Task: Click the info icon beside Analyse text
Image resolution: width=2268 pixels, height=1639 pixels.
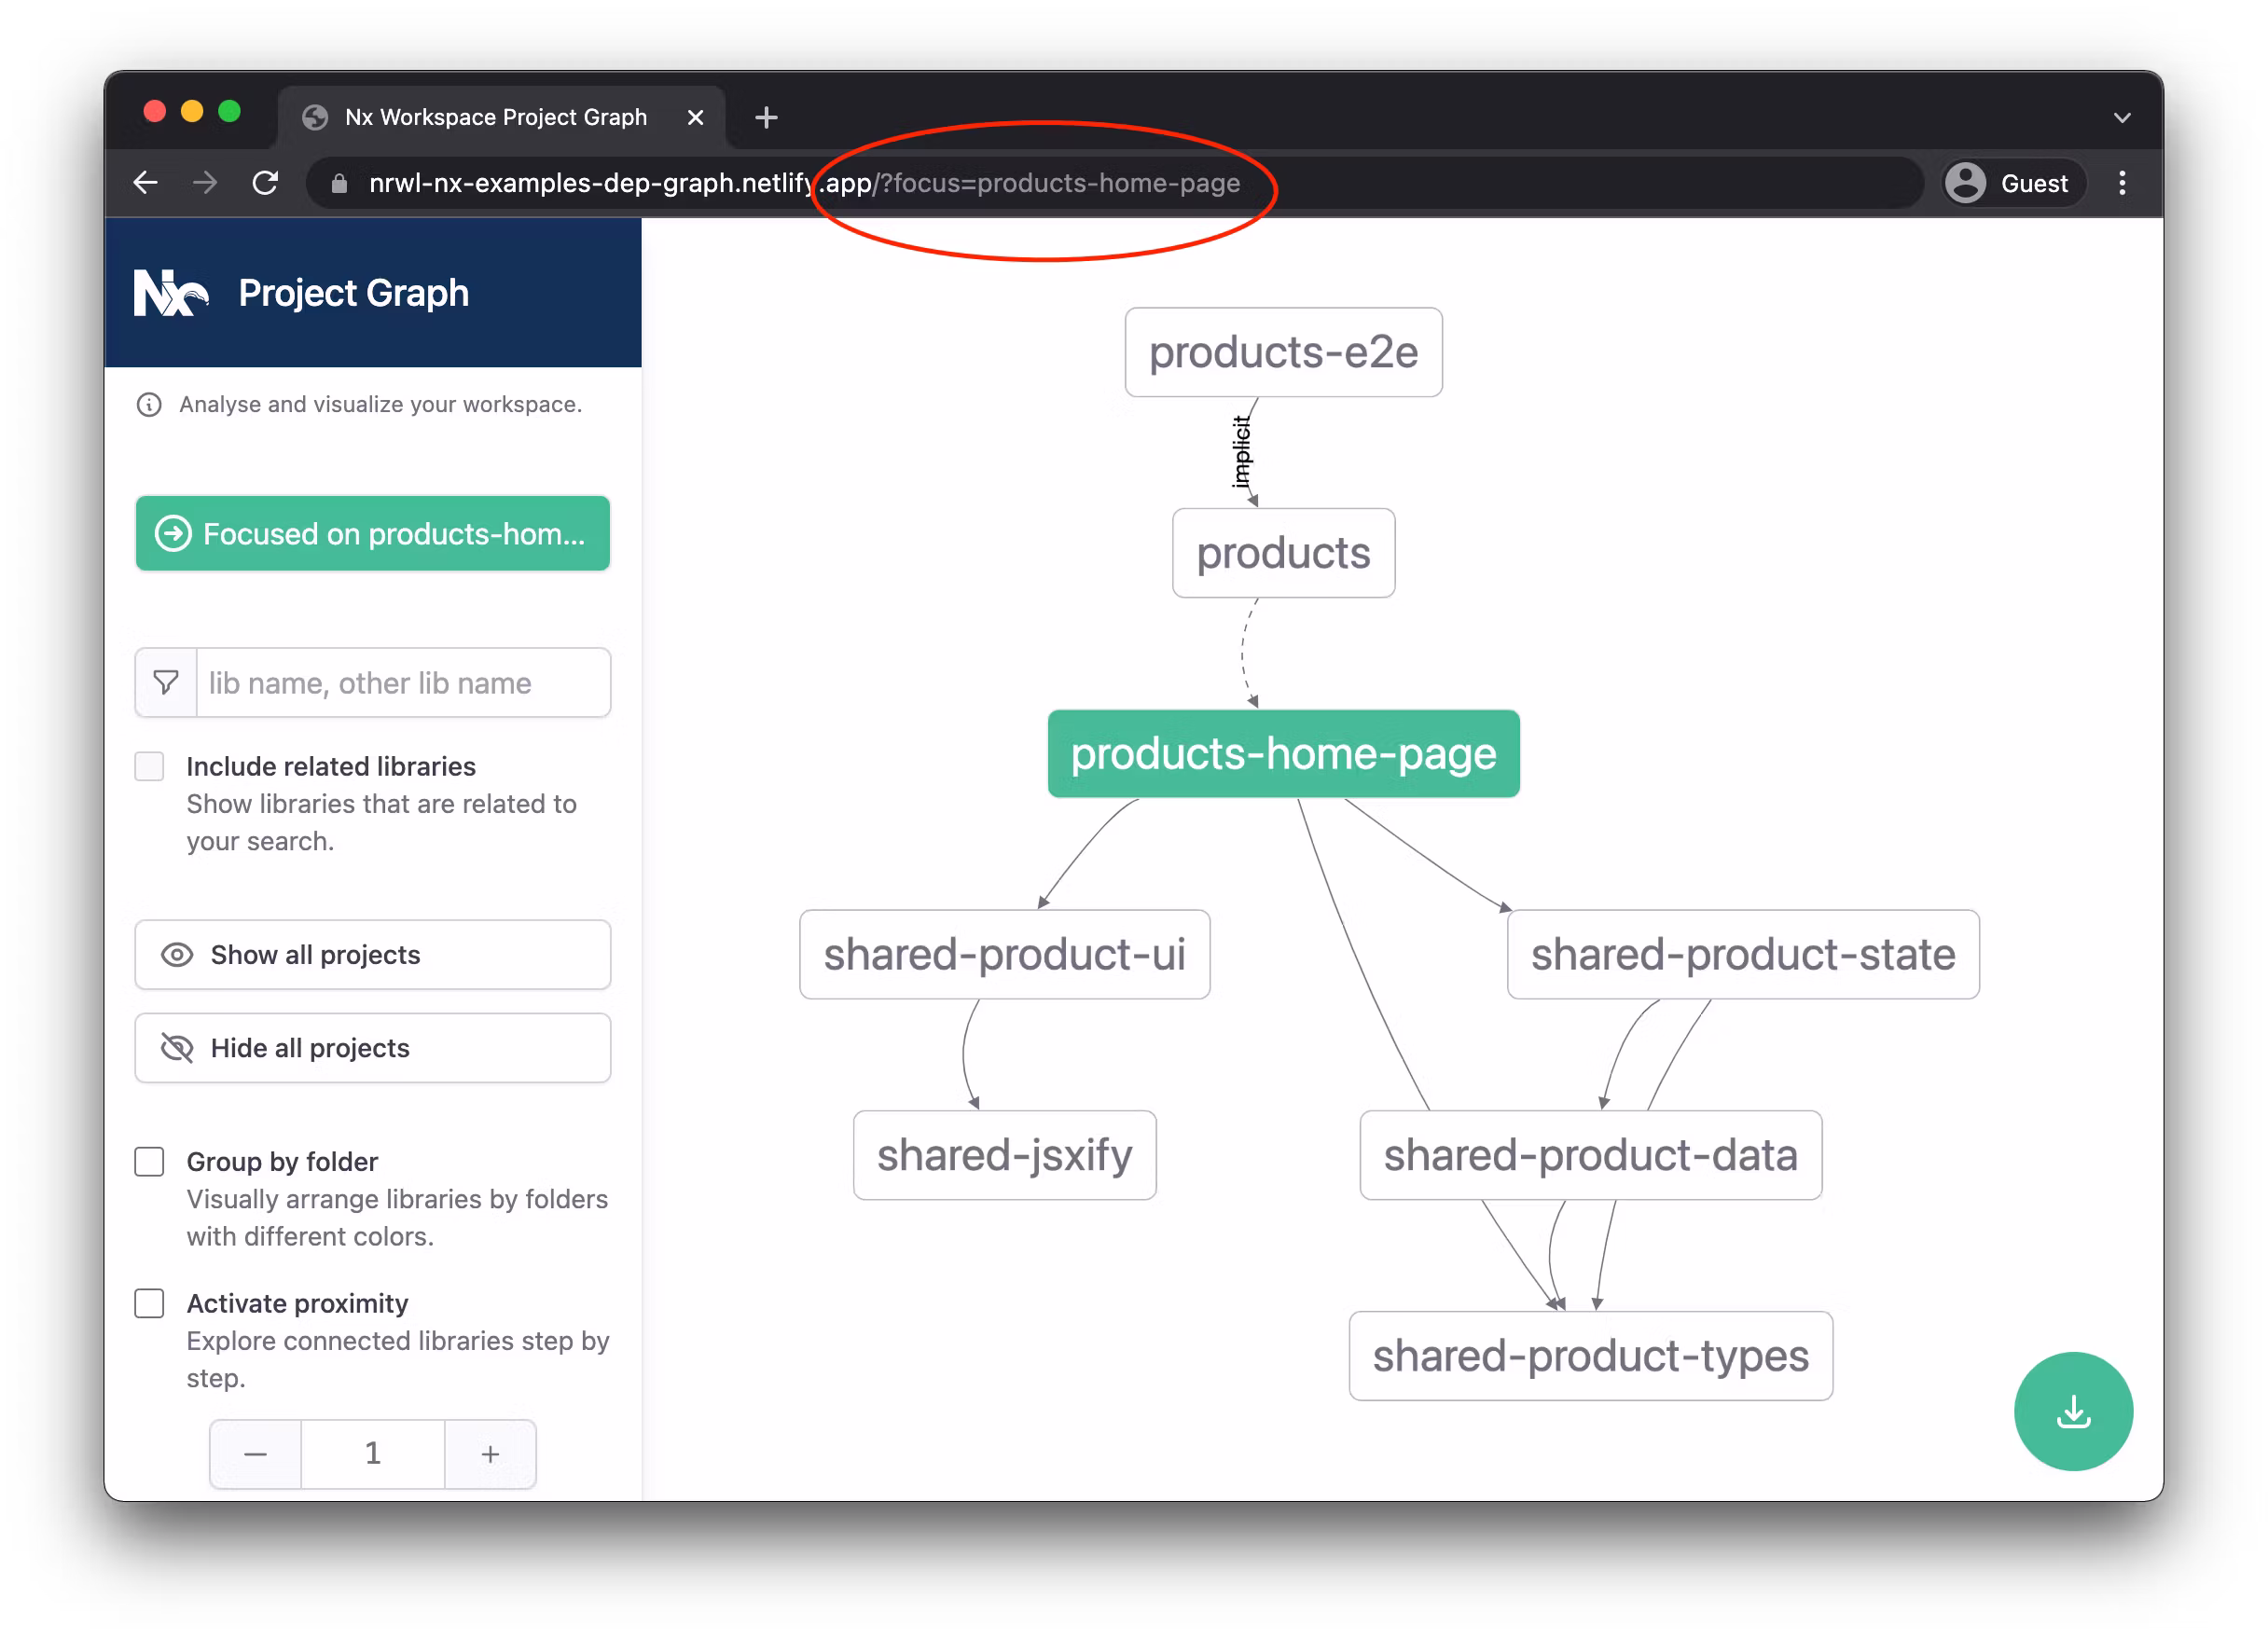Action: 149,405
